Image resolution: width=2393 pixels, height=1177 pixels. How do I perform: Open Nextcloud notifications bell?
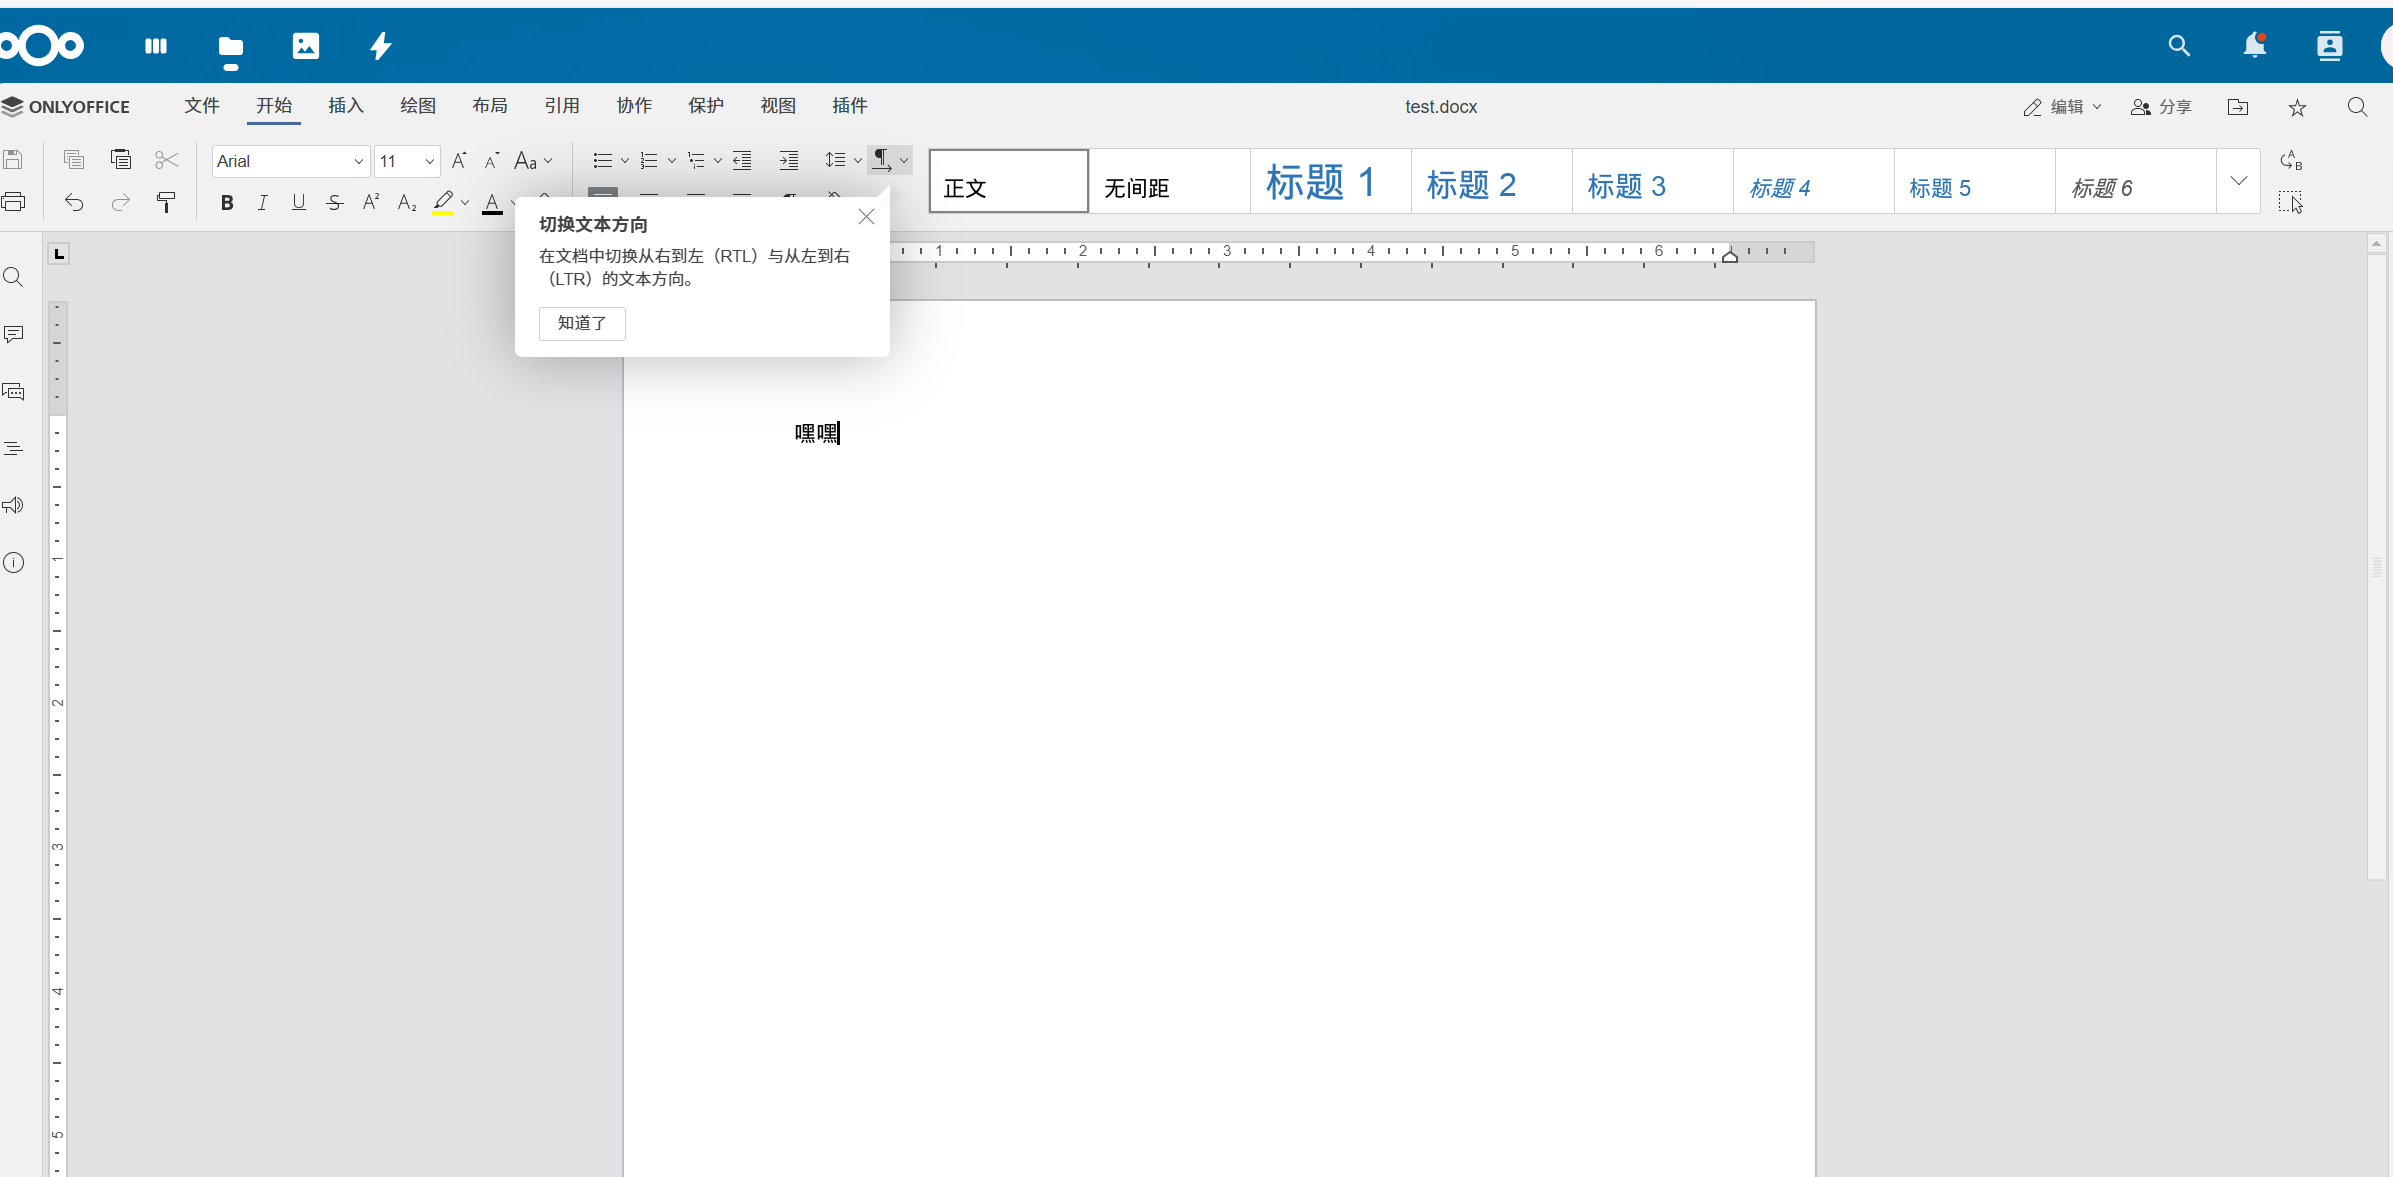[2254, 46]
